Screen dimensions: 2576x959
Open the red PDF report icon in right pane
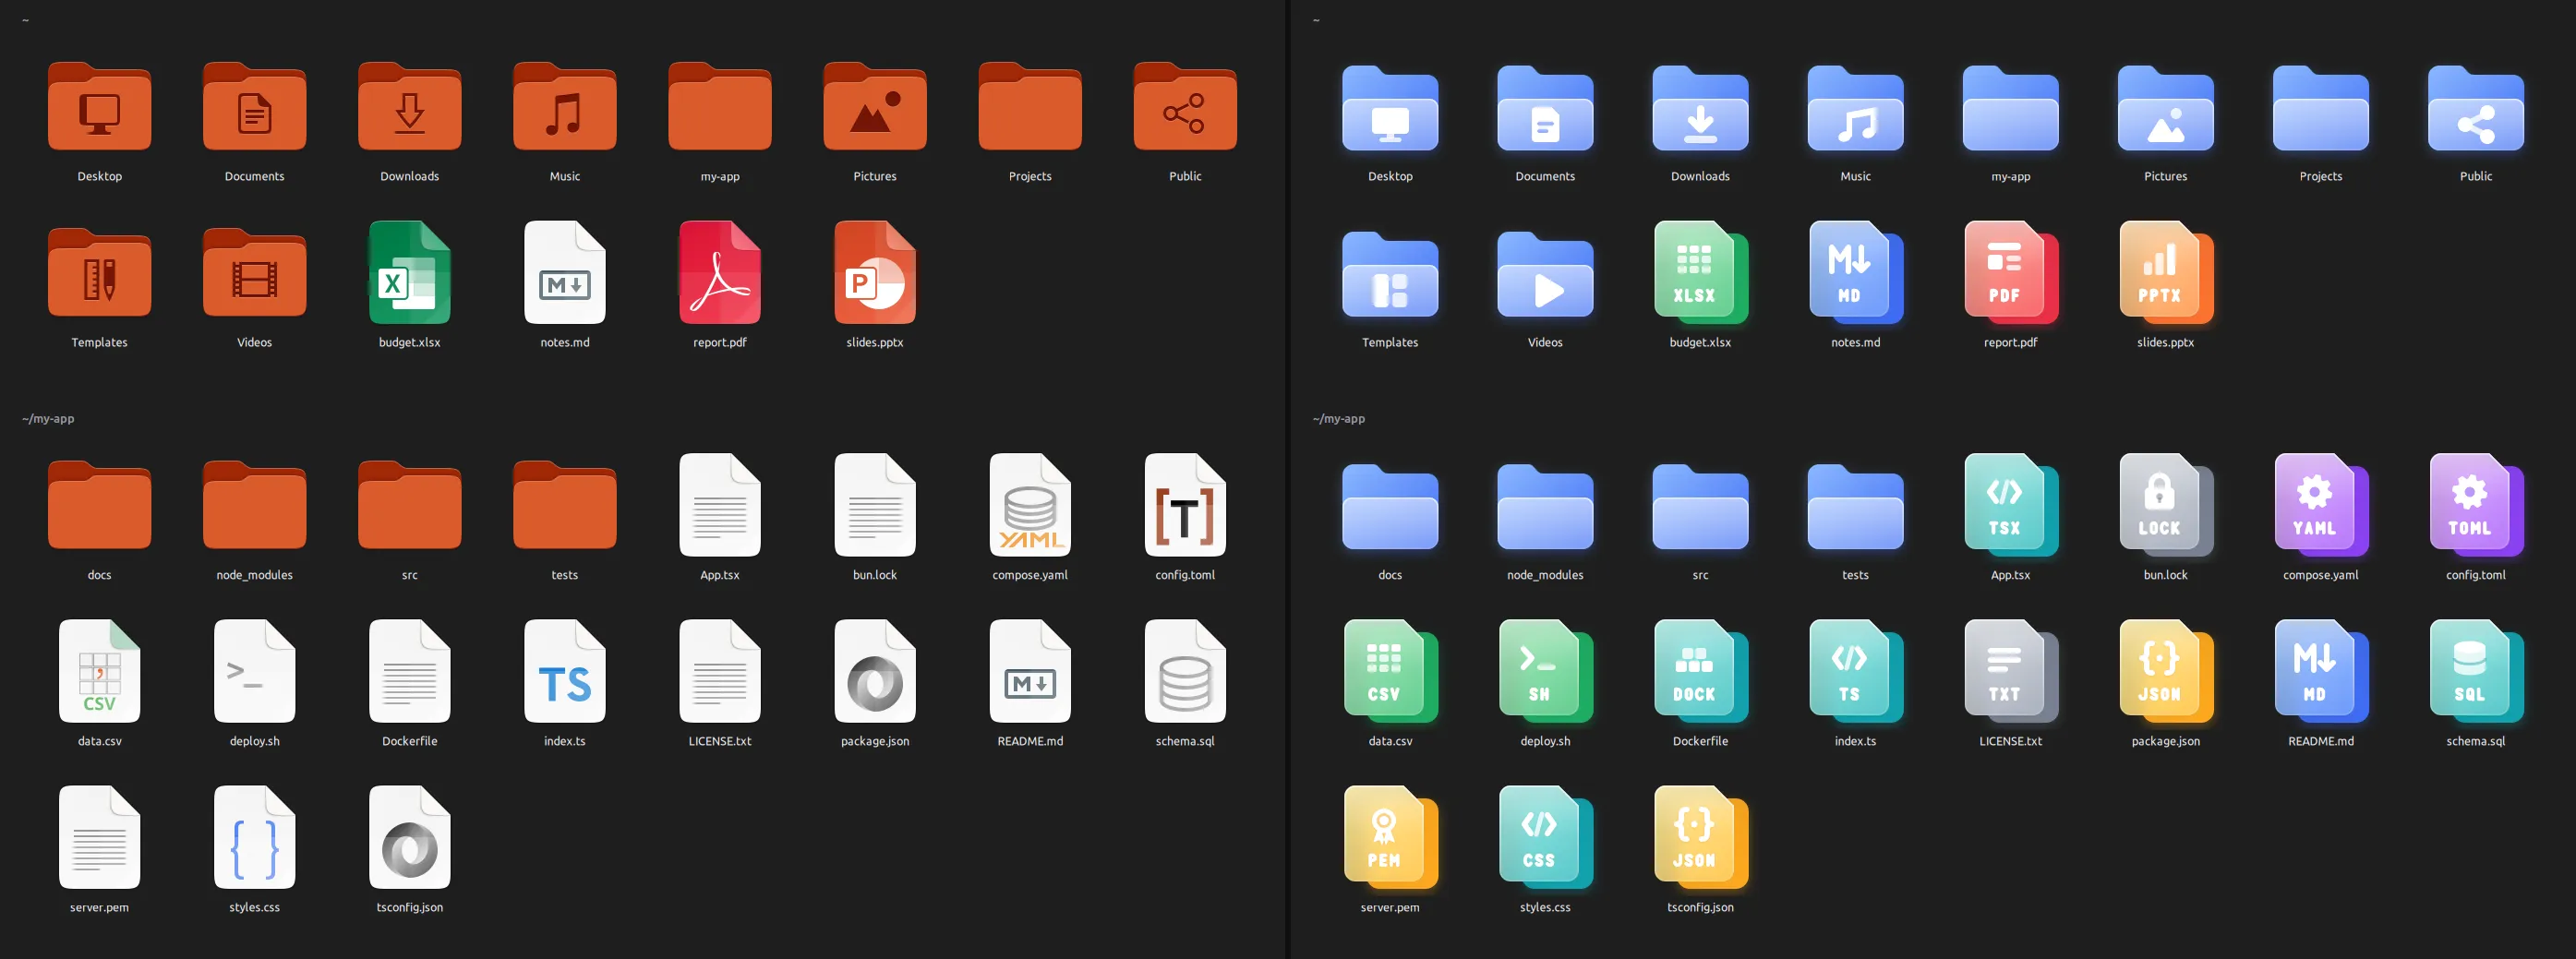[x=2010, y=272]
